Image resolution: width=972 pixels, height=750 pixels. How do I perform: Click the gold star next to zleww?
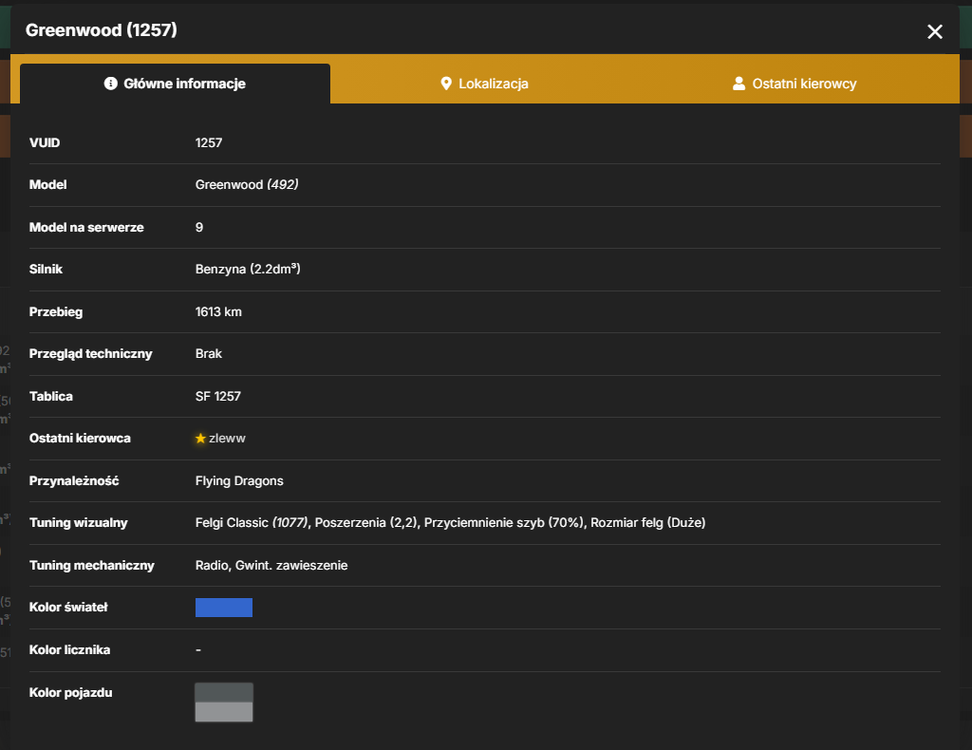pyautogui.click(x=200, y=438)
